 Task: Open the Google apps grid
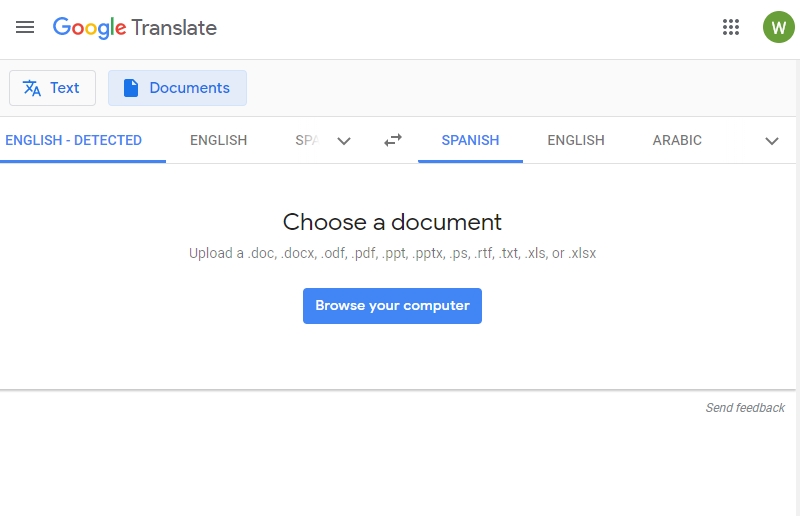tap(731, 28)
